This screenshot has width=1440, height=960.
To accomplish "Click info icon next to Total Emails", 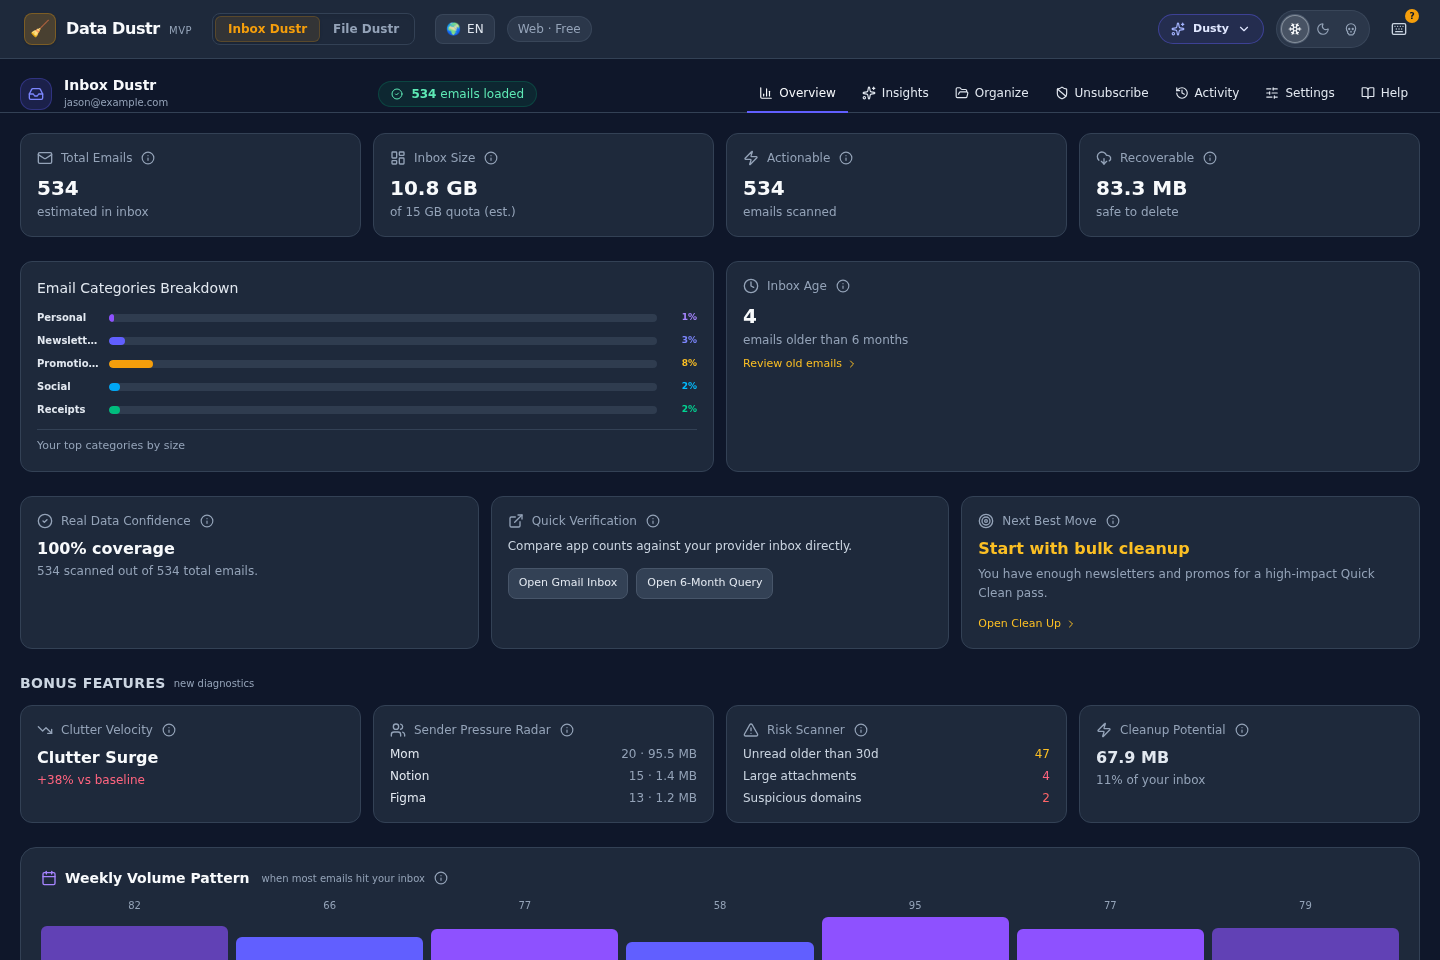I will pyautogui.click(x=148, y=158).
